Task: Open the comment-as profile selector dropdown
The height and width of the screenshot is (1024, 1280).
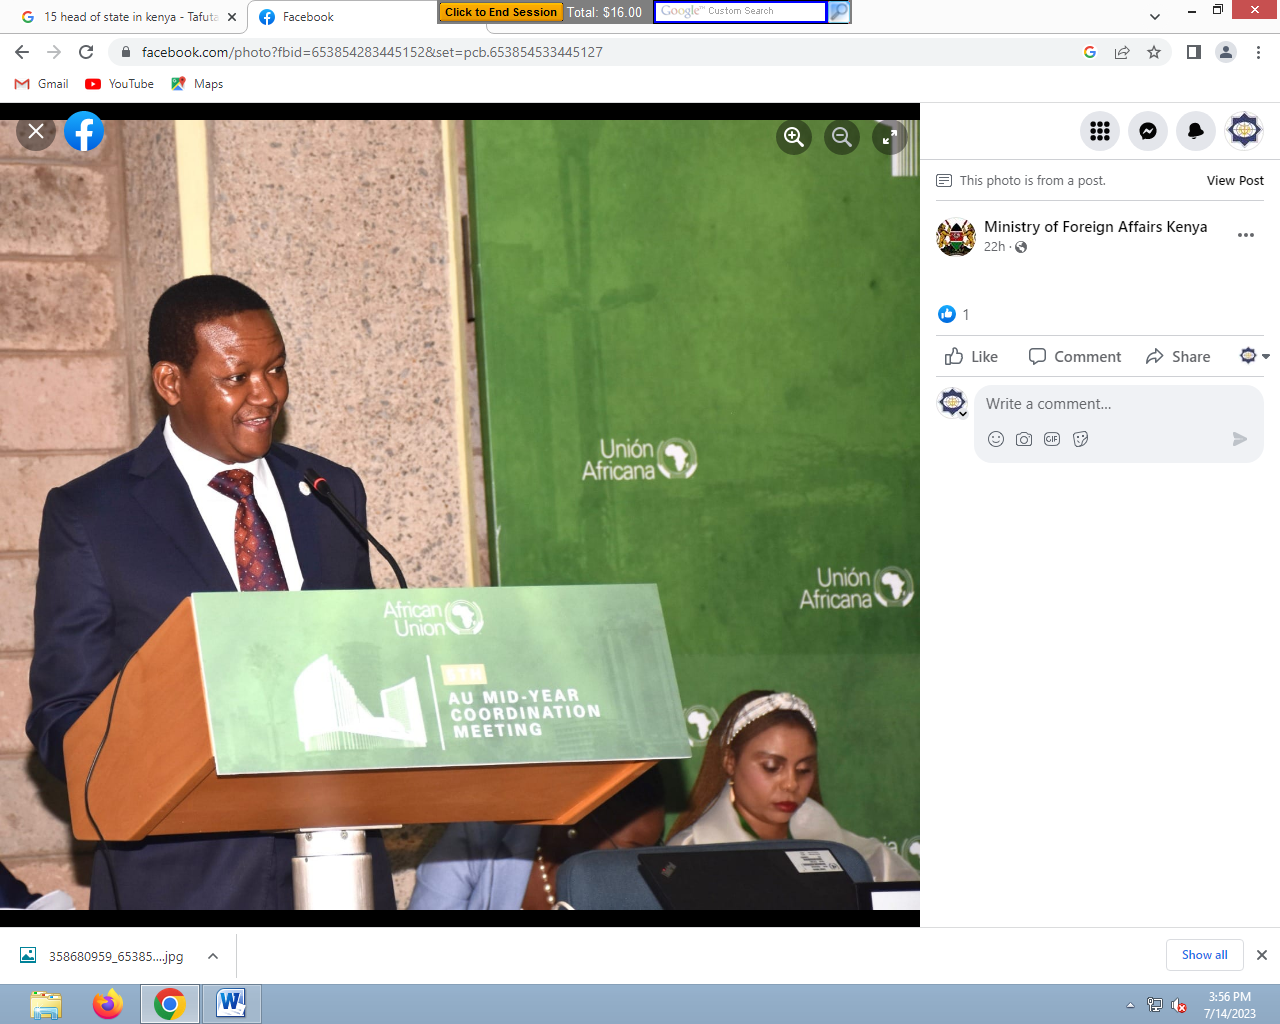Action: 1254,356
